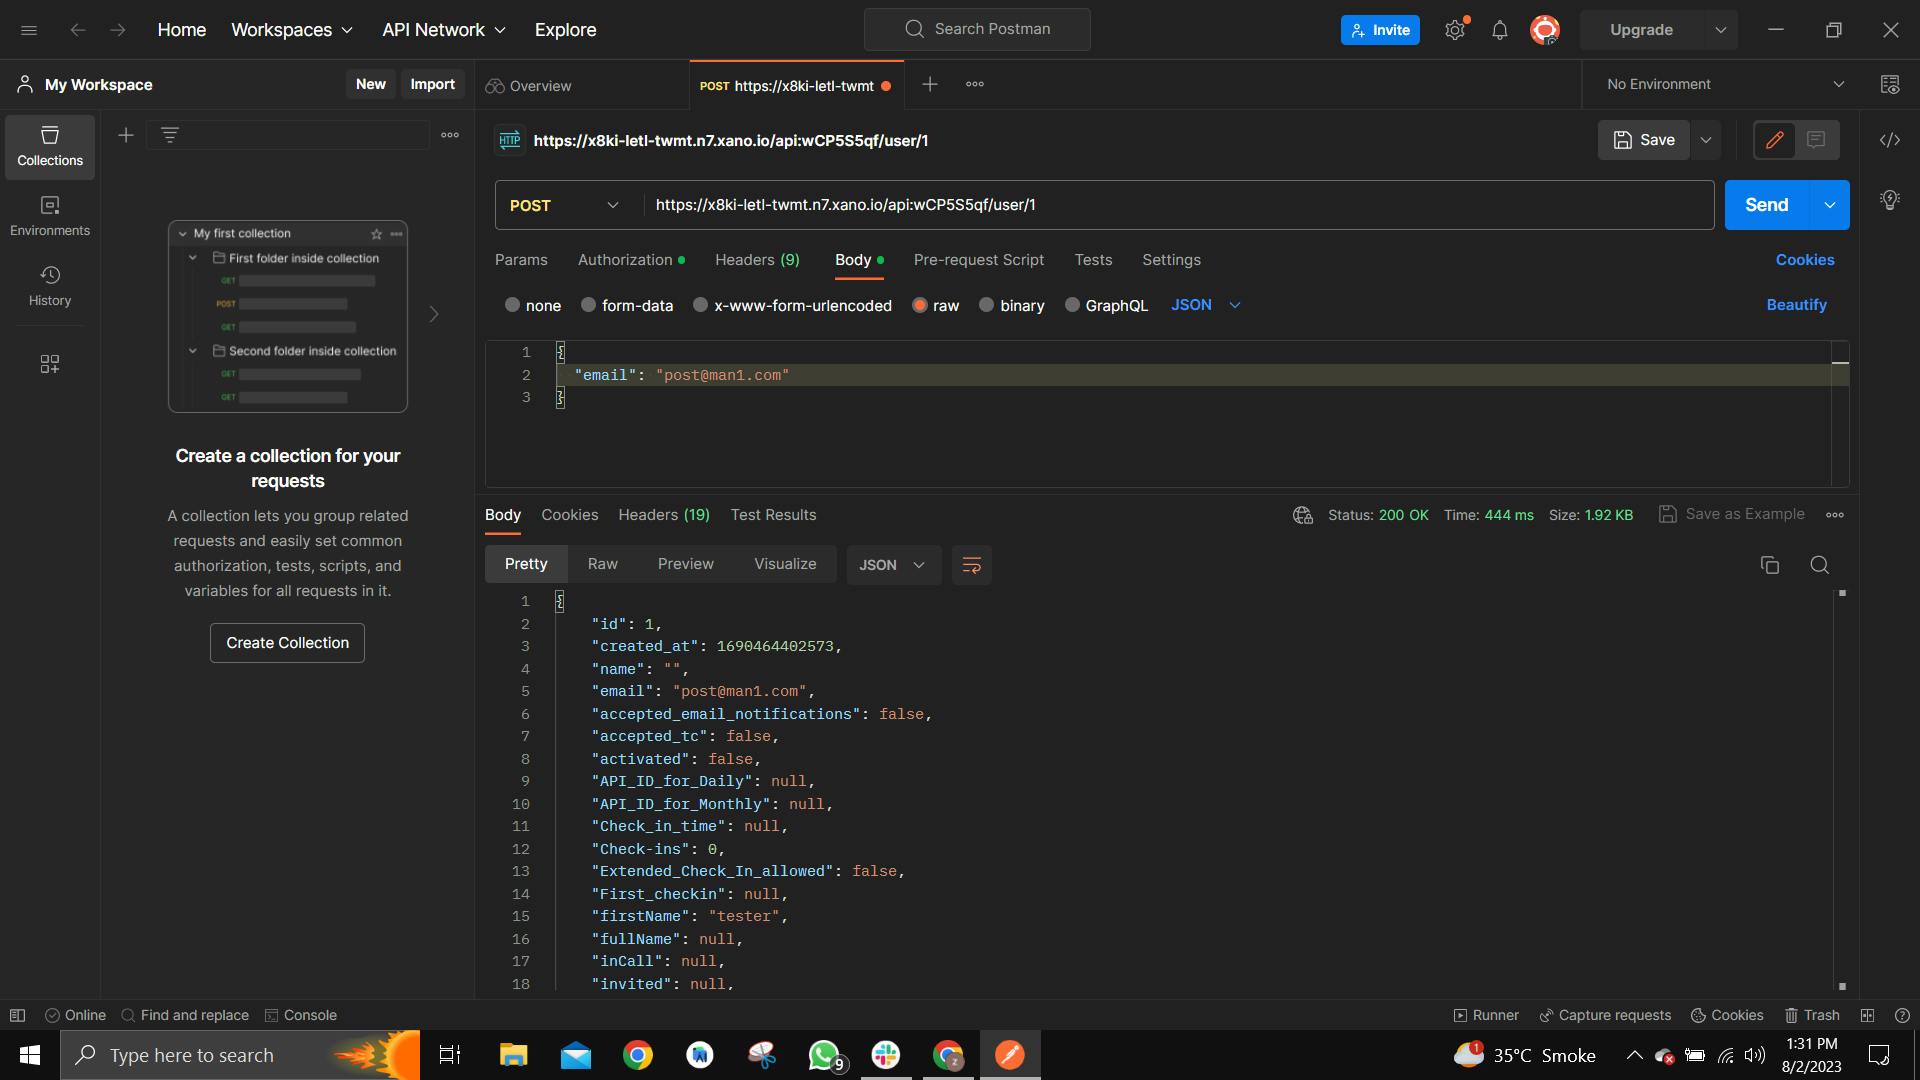This screenshot has width=1920, height=1080.
Task: Select the form-data body option
Action: pos(626,305)
